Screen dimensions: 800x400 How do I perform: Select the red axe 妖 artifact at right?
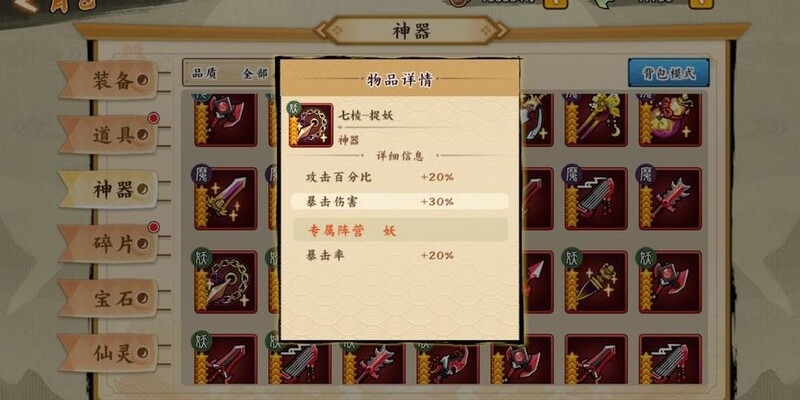tap(670, 281)
